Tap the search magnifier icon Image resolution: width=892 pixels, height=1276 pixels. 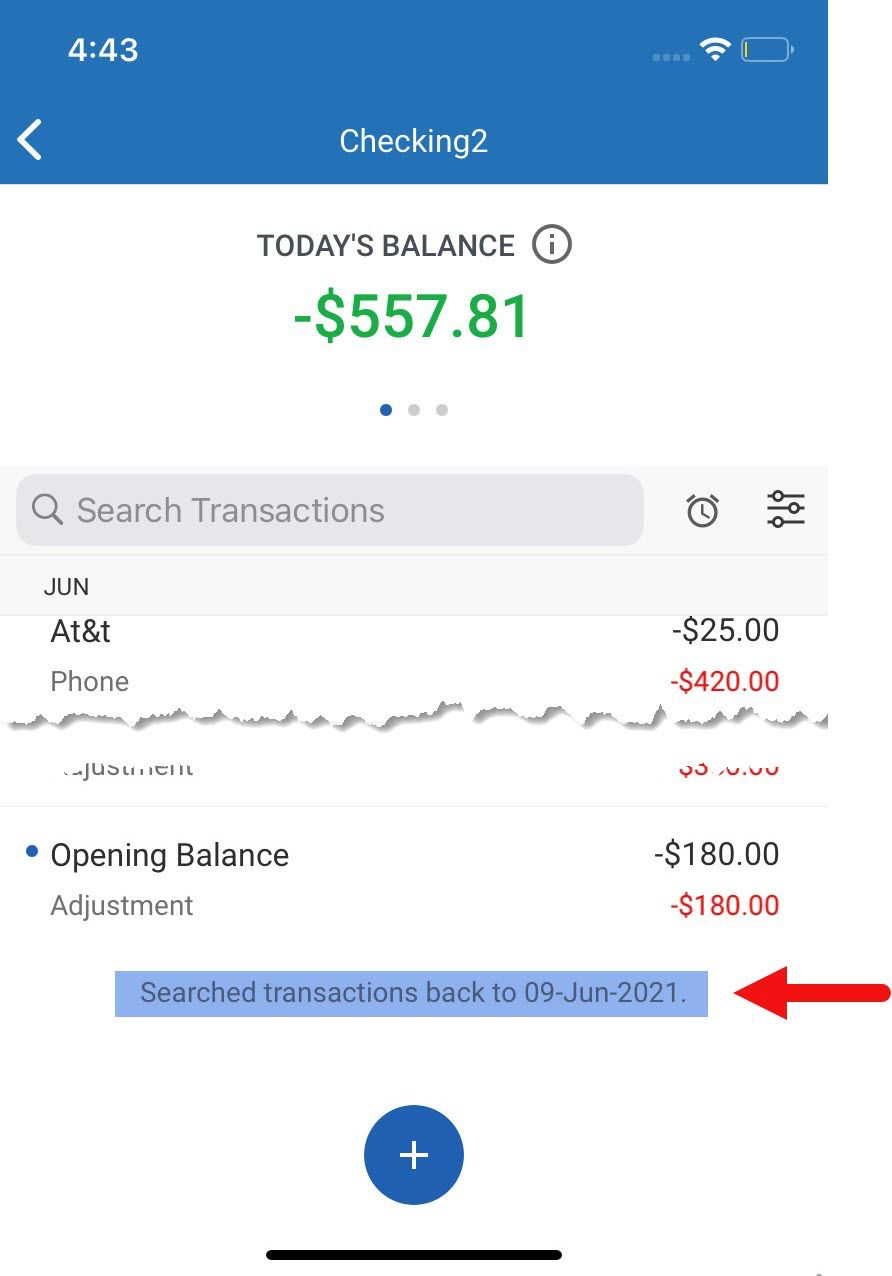[47, 510]
